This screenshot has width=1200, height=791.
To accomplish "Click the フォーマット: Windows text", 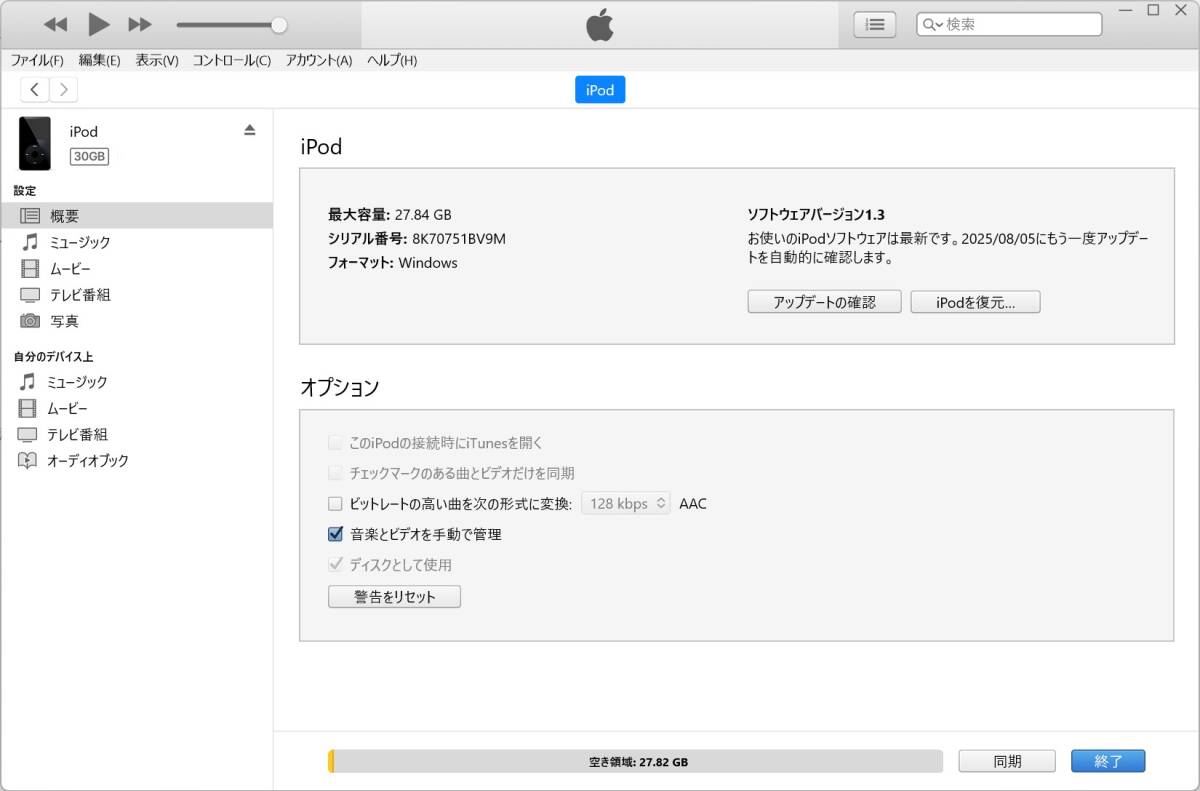I will tap(393, 263).
